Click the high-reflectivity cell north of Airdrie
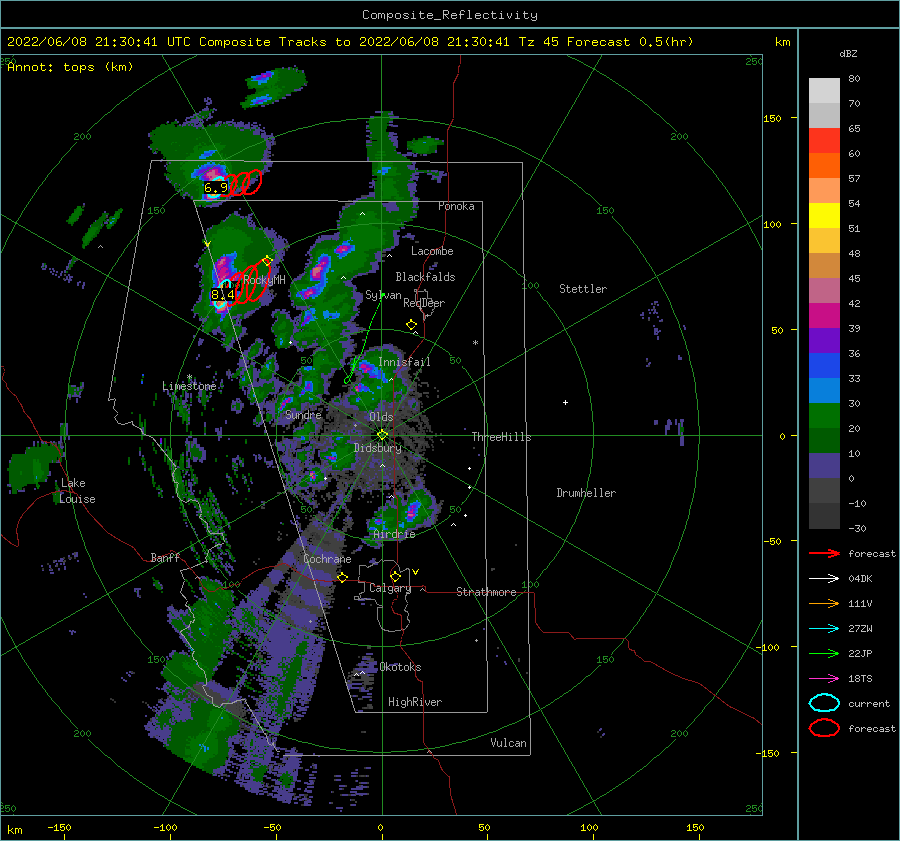 [412, 510]
